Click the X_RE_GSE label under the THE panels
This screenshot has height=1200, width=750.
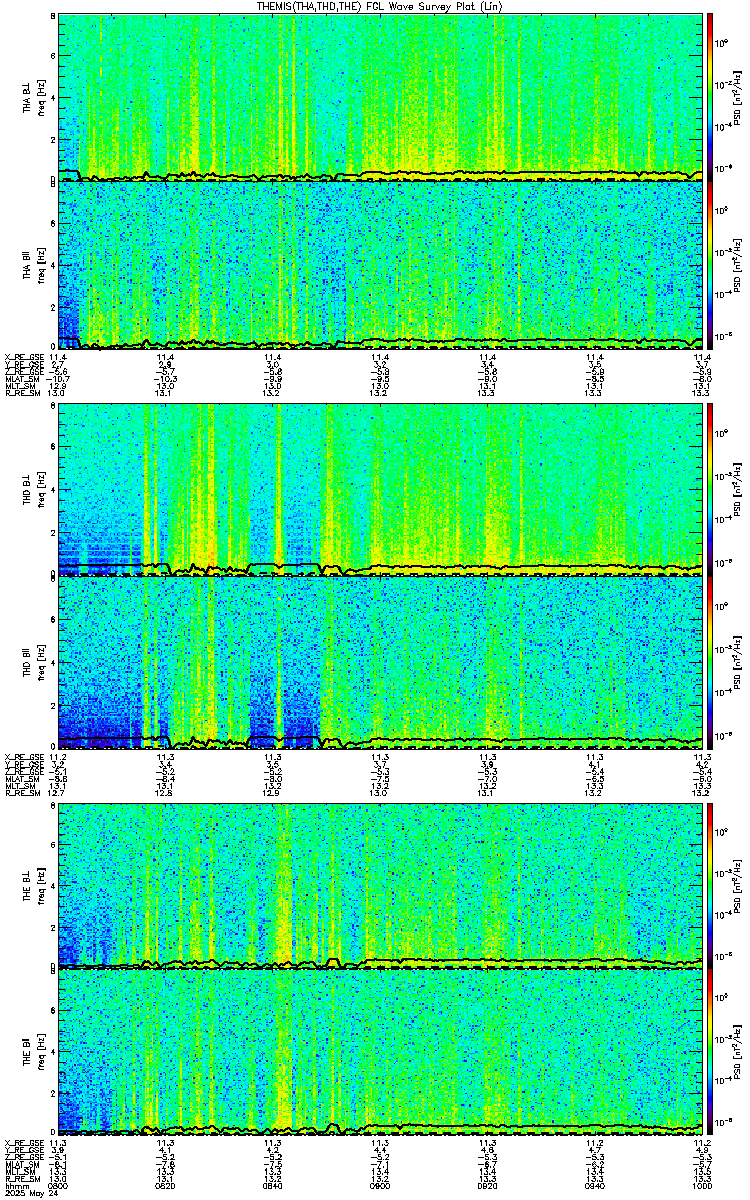tap(24, 1141)
